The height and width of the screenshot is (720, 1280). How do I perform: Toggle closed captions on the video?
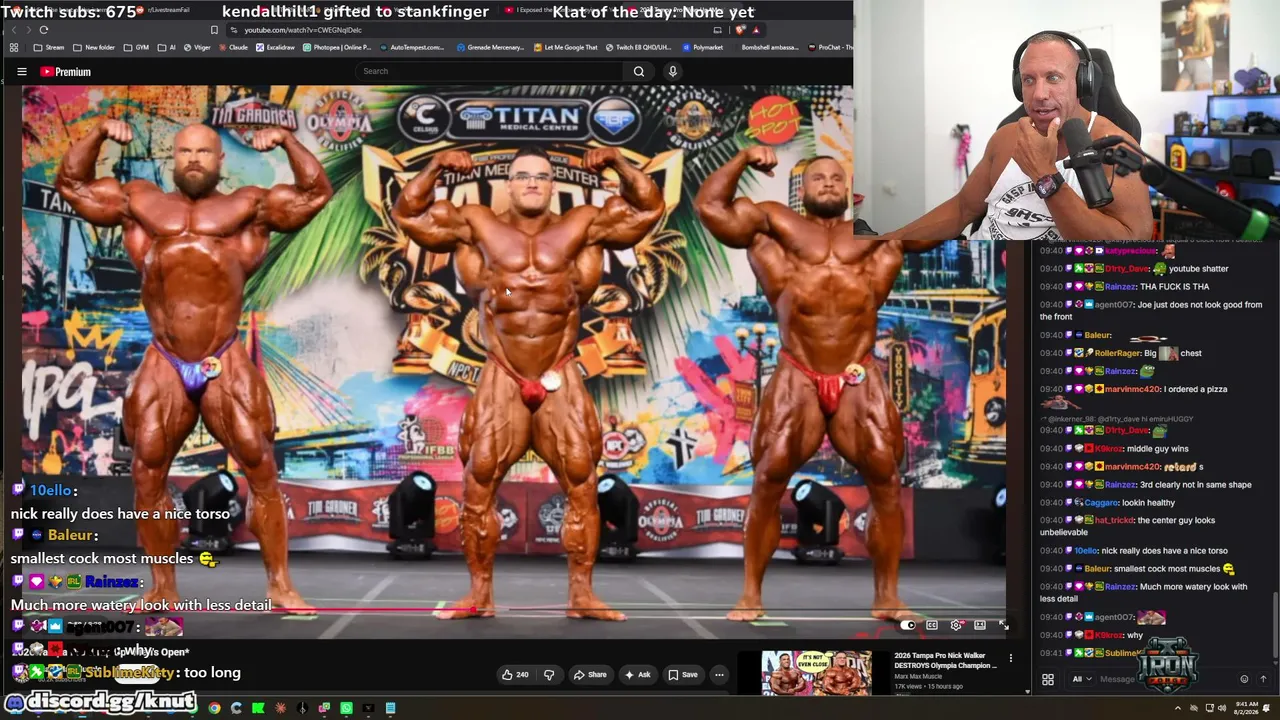(932, 625)
